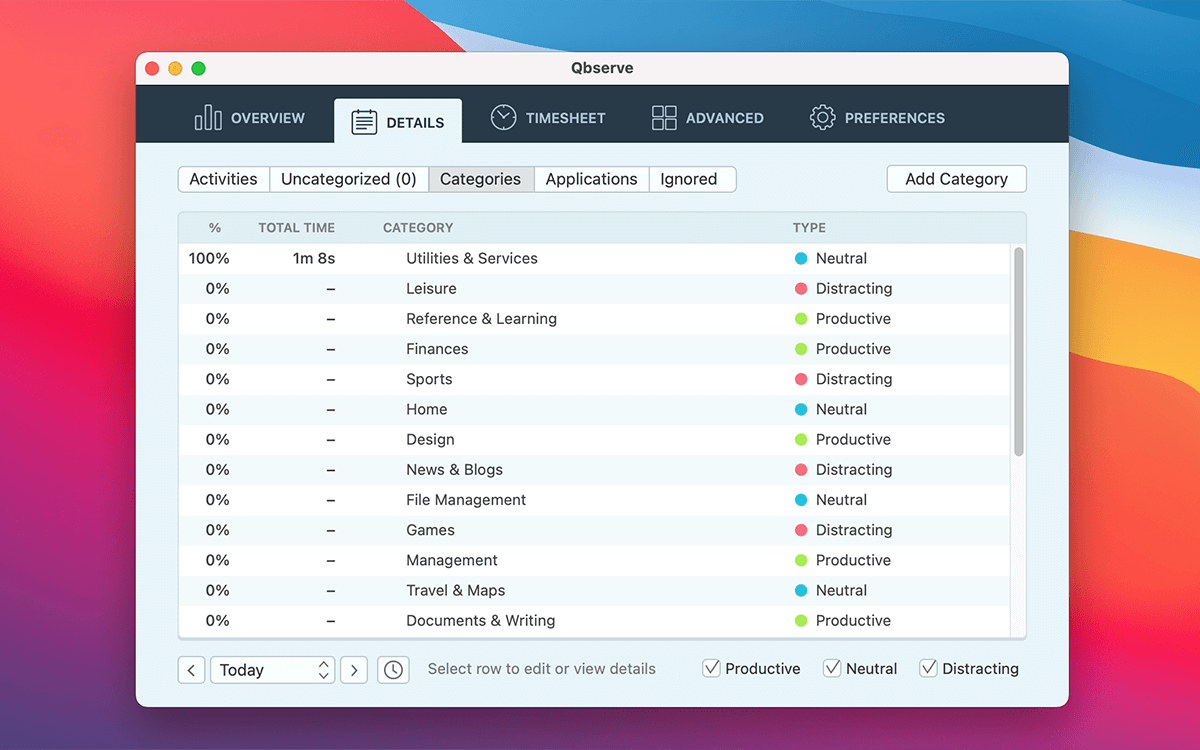Open the clock time range button
This screenshot has width=1200, height=750.
point(393,670)
